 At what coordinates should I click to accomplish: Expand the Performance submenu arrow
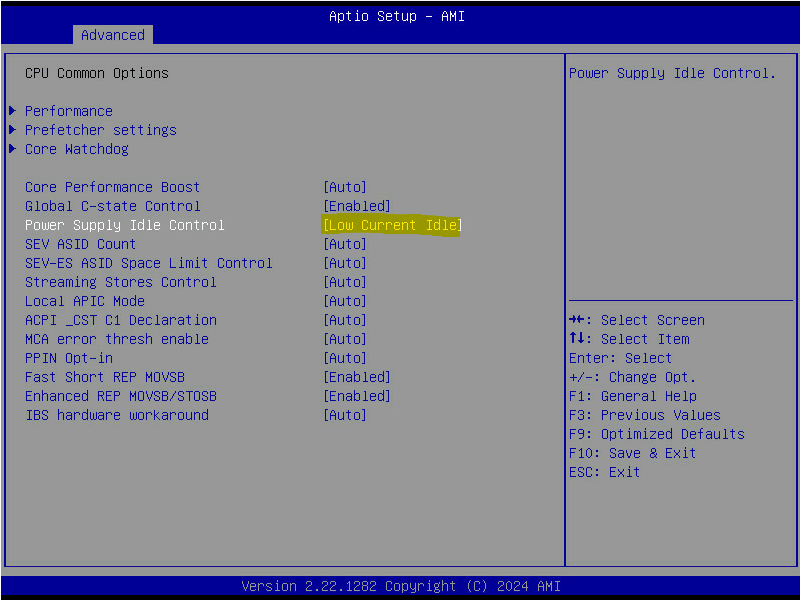(x=13, y=111)
